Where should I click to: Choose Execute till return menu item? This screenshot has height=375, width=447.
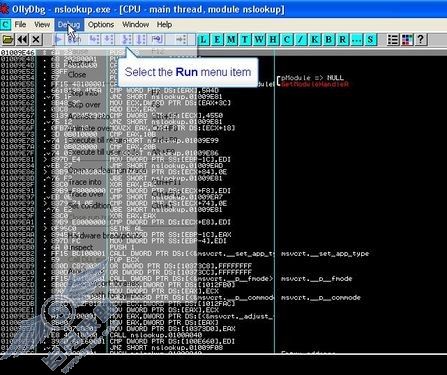(125, 140)
